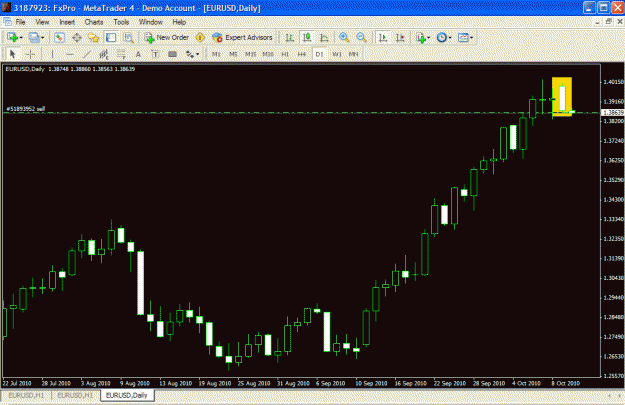The image size is (625, 405).
Task: Switch to second EURUSD,H1 chart tab
Action: pyautogui.click(x=75, y=395)
